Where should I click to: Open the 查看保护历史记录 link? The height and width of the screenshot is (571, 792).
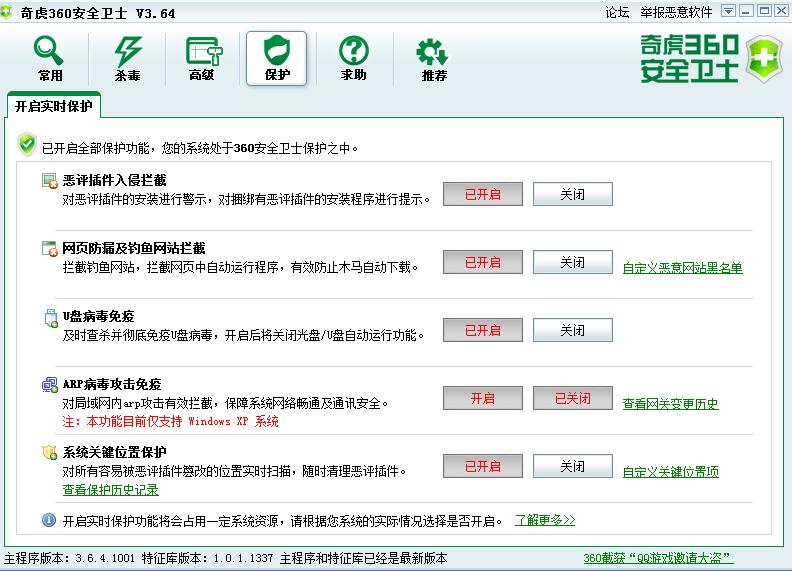(x=111, y=490)
